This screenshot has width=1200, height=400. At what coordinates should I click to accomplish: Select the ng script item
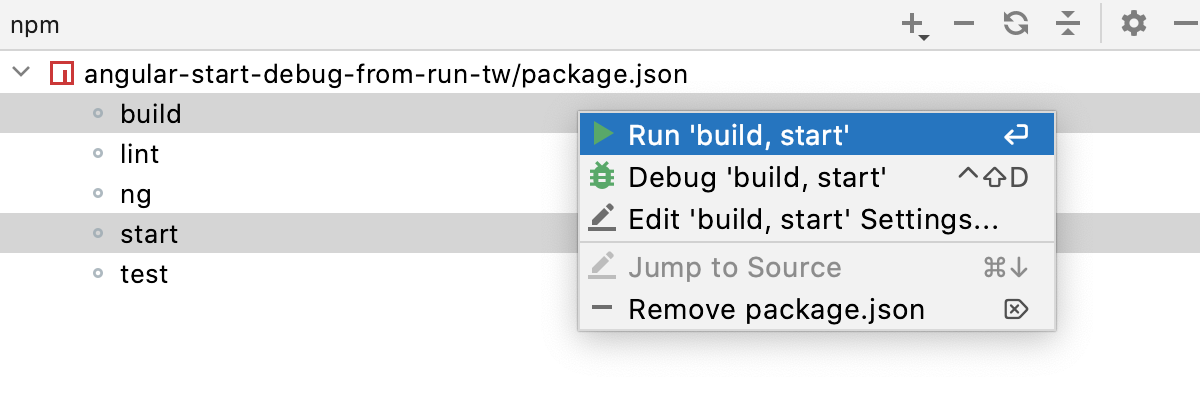pos(135,194)
